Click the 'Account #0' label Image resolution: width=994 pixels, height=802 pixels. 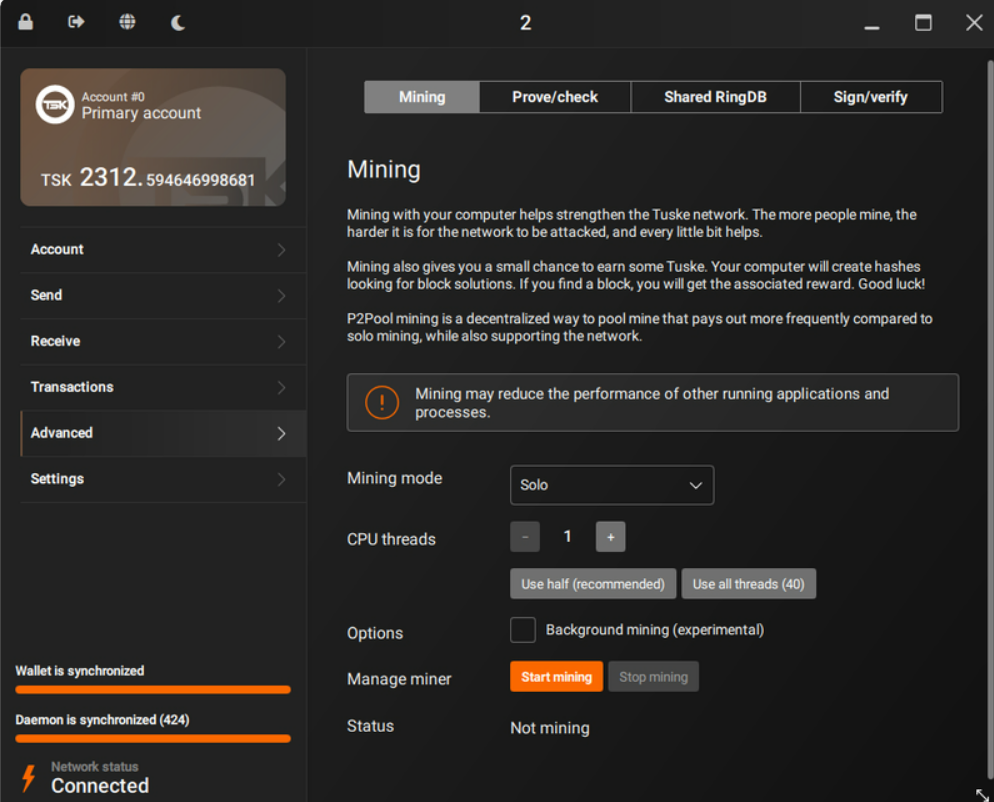(x=113, y=97)
